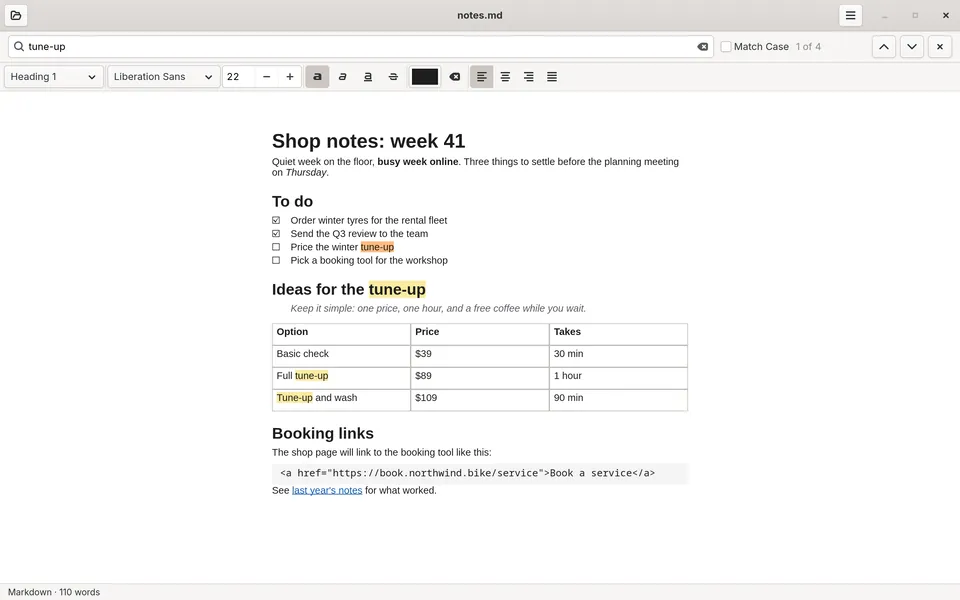Click the 'Basic check' table cell
This screenshot has height=600, width=960.
pyautogui.click(x=341, y=356)
